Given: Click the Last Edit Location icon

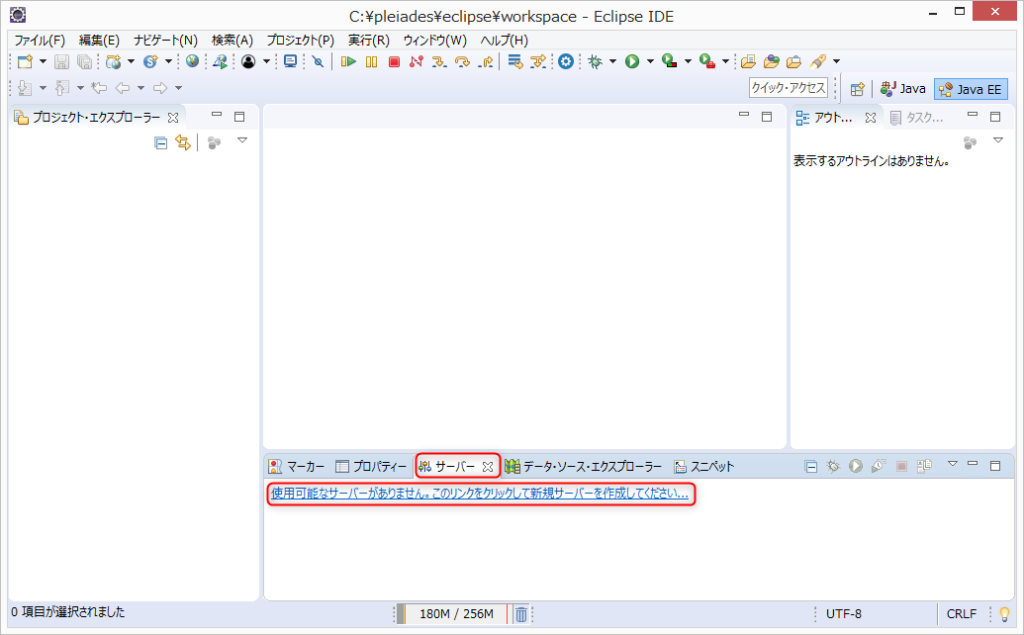Looking at the screenshot, I should 99,88.
